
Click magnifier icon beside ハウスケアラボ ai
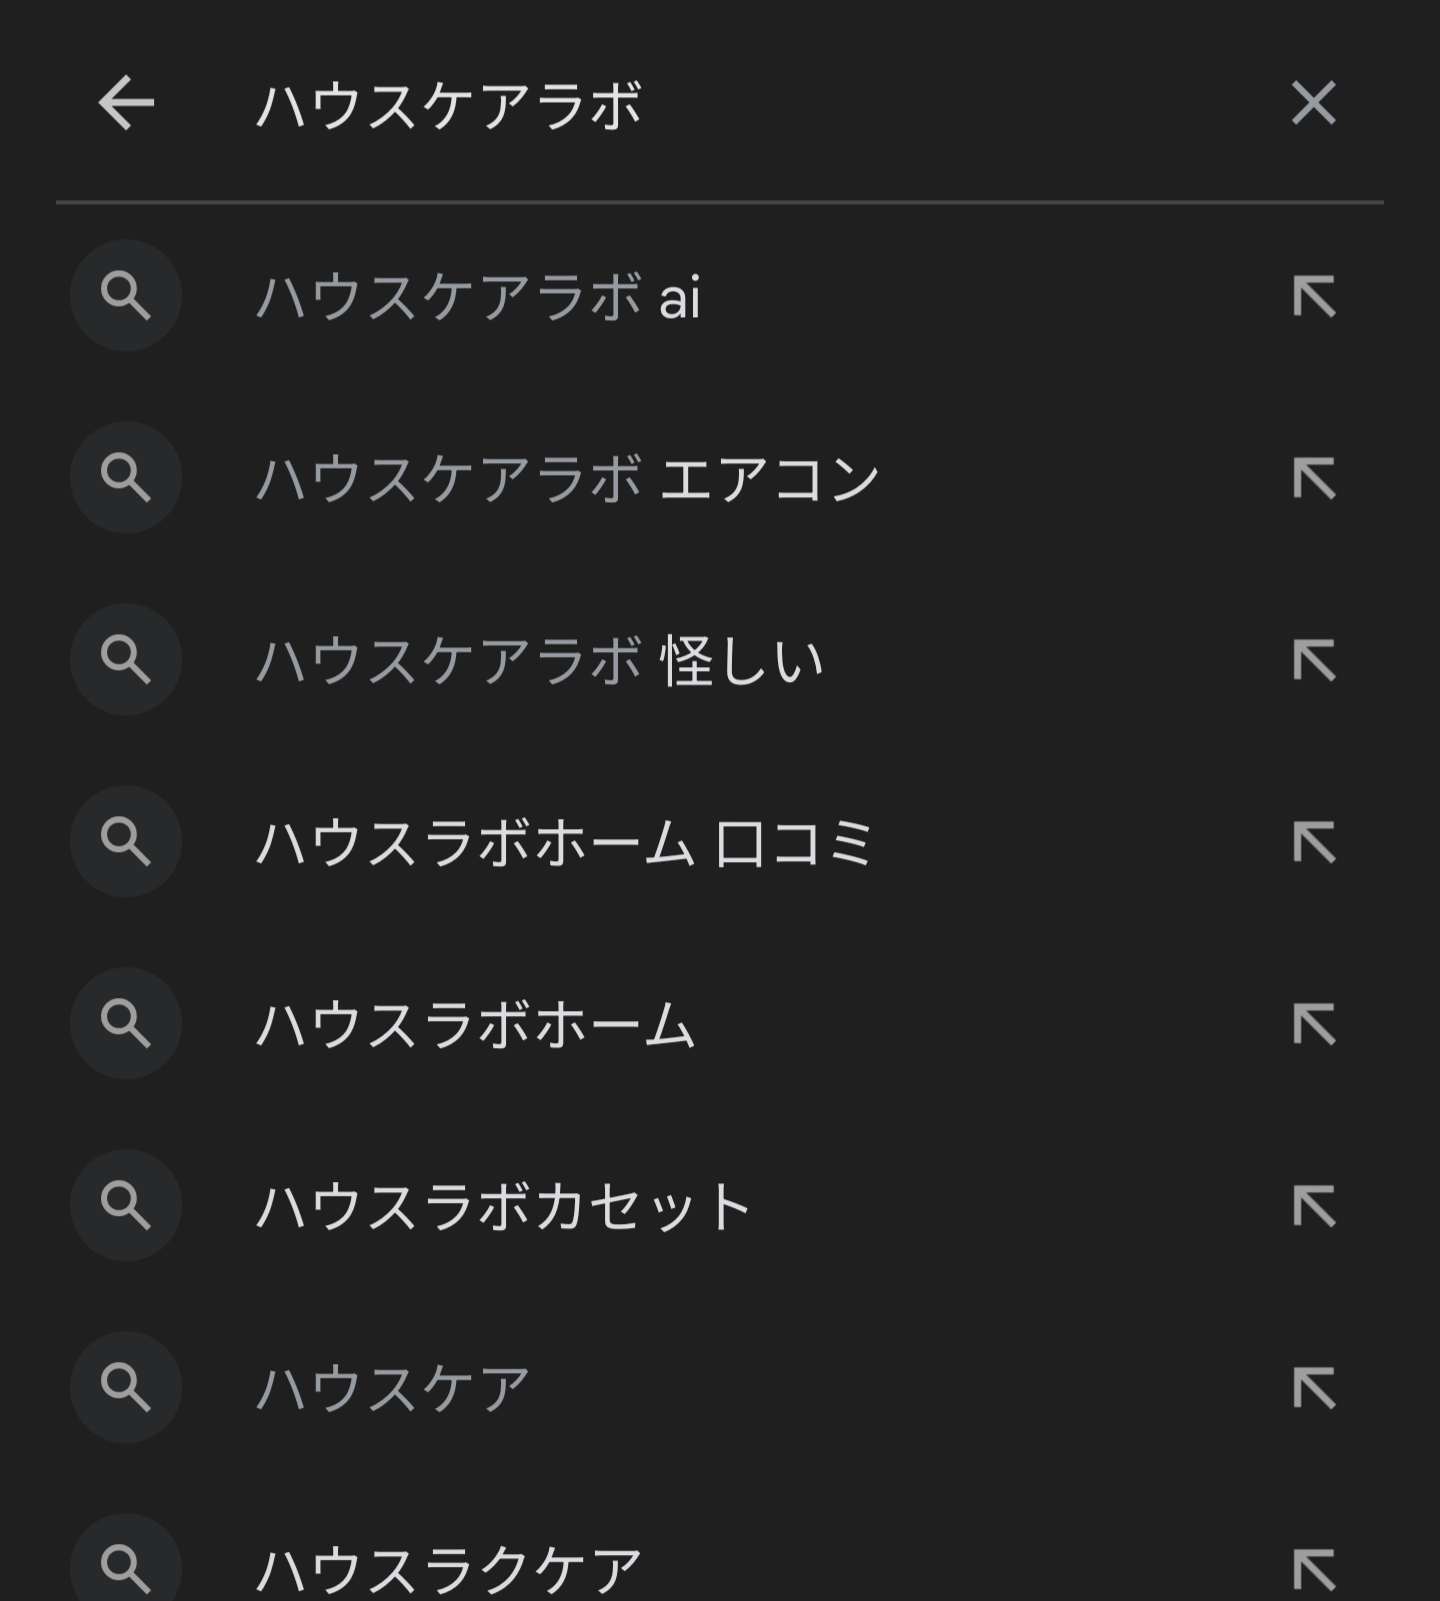(126, 296)
